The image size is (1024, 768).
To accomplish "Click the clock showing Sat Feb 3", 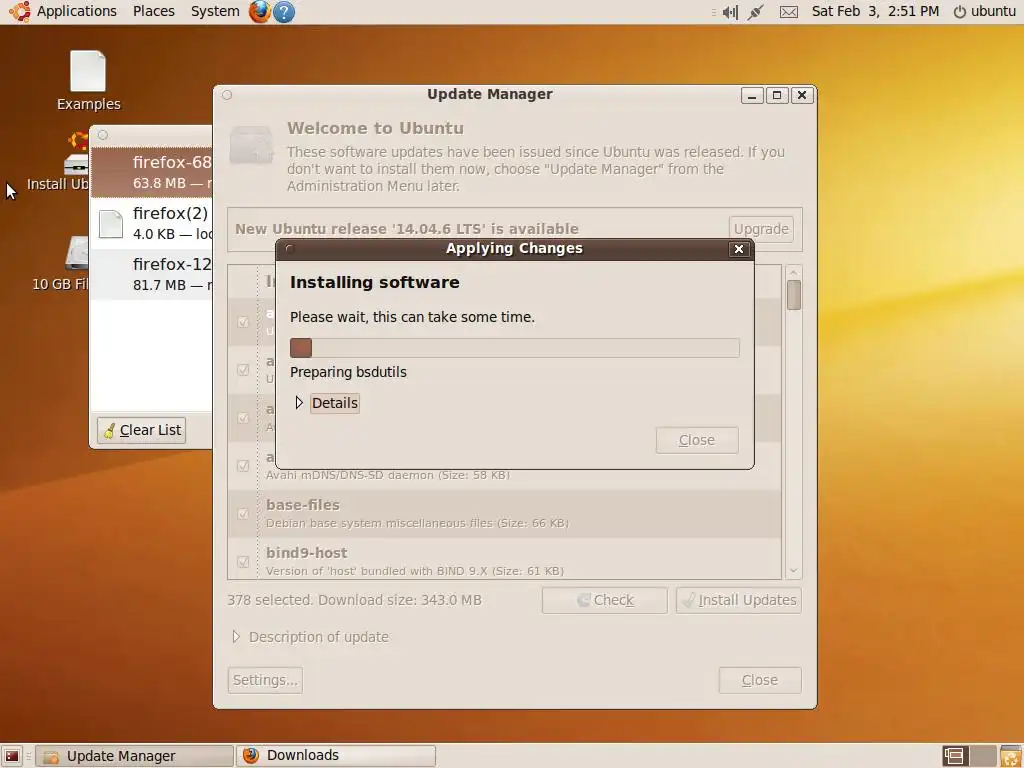I will (x=875, y=11).
